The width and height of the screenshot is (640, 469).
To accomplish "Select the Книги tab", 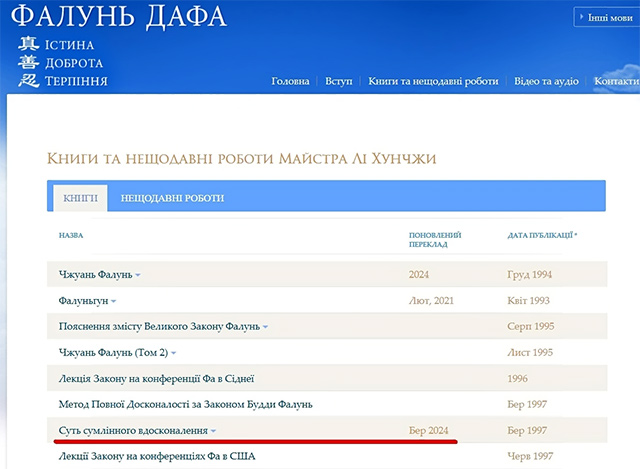I will tap(80, 198).
